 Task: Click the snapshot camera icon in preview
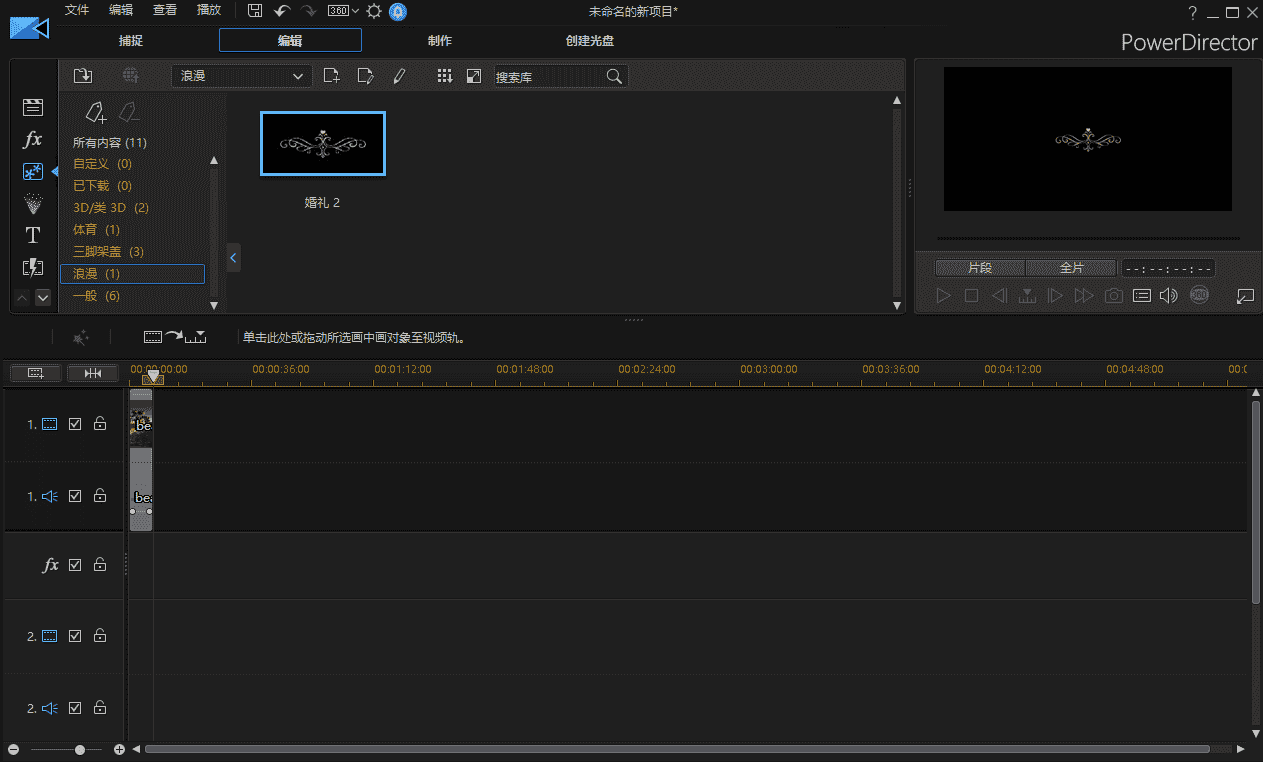click(x=1113, y=296)
